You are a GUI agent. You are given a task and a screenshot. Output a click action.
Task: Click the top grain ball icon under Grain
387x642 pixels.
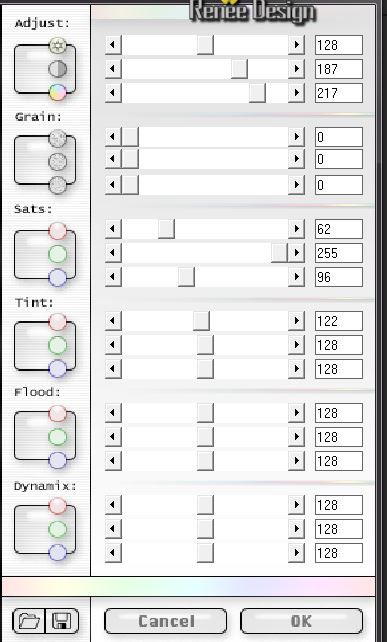(x=58, y=138)
